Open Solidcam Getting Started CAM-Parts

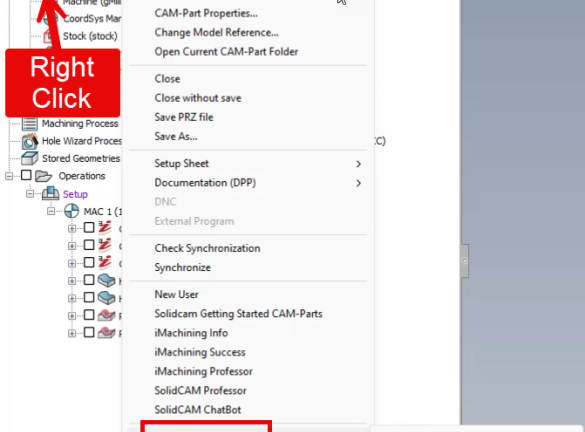click(238, 314)
